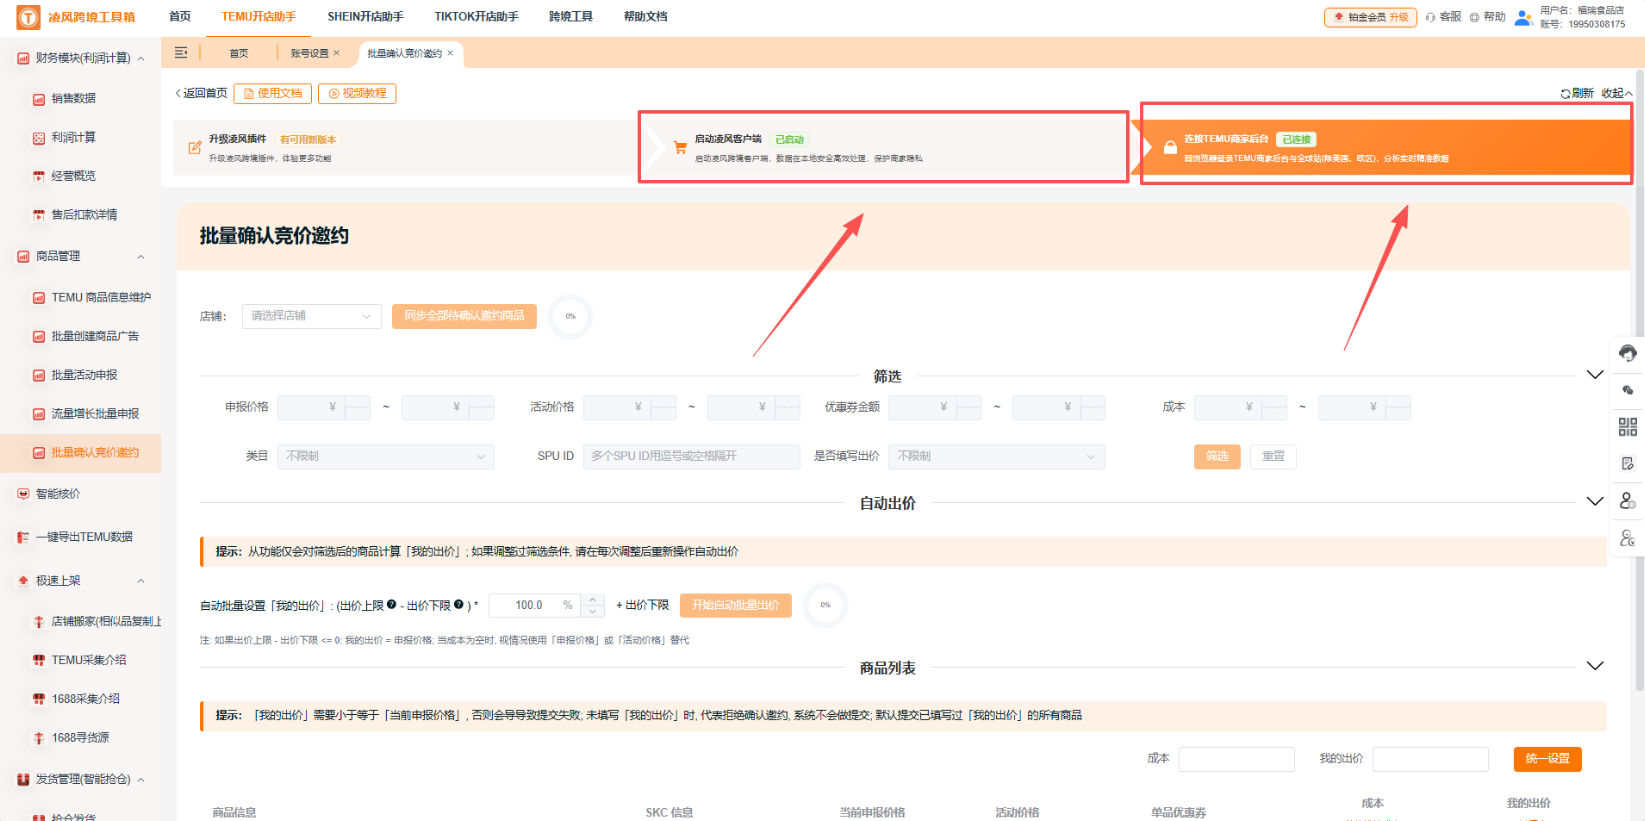Click the feedback document floating icon
The image size is (1645, 821).
click(x=1628, y=464)
